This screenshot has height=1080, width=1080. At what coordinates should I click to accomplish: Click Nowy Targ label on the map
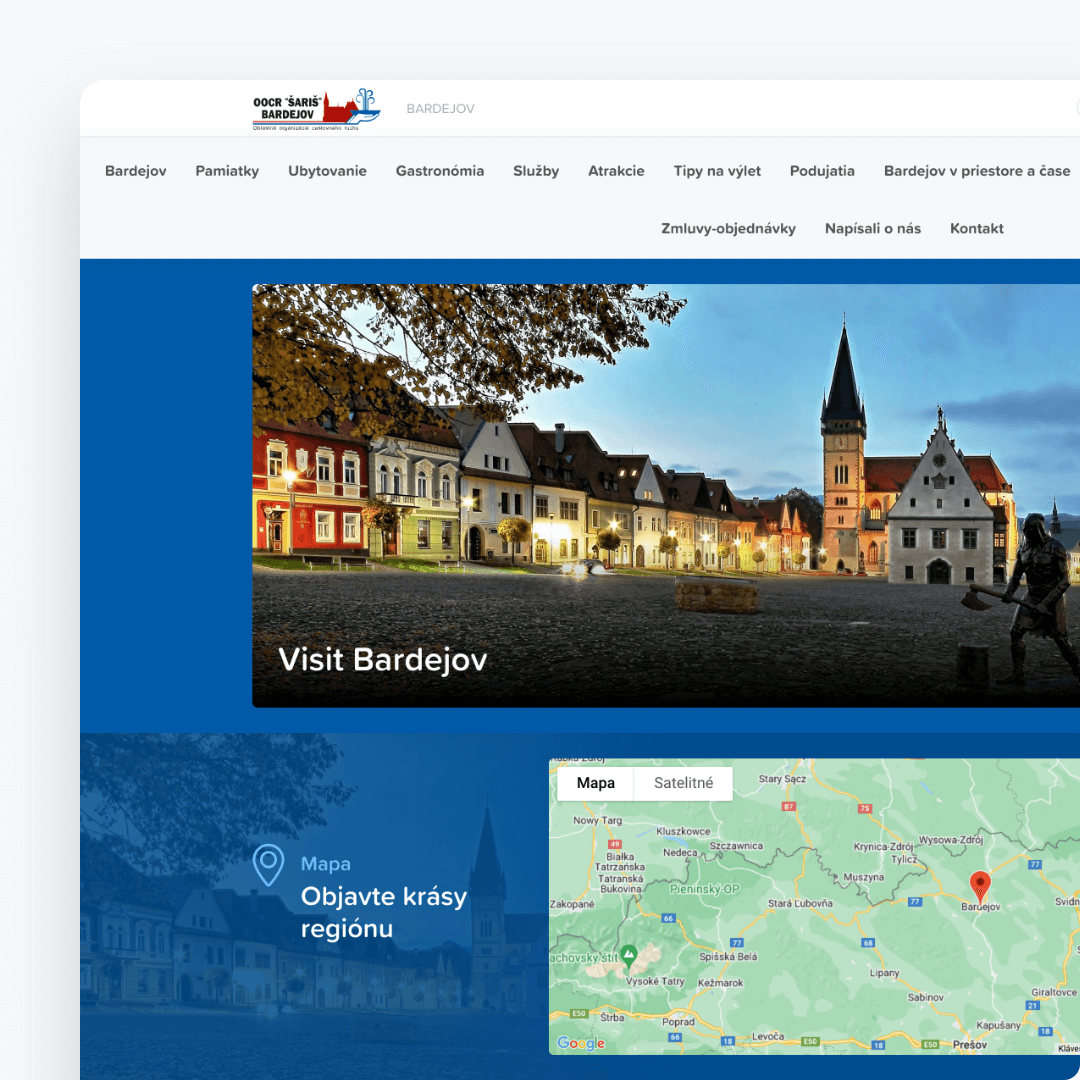click(598, 820)
